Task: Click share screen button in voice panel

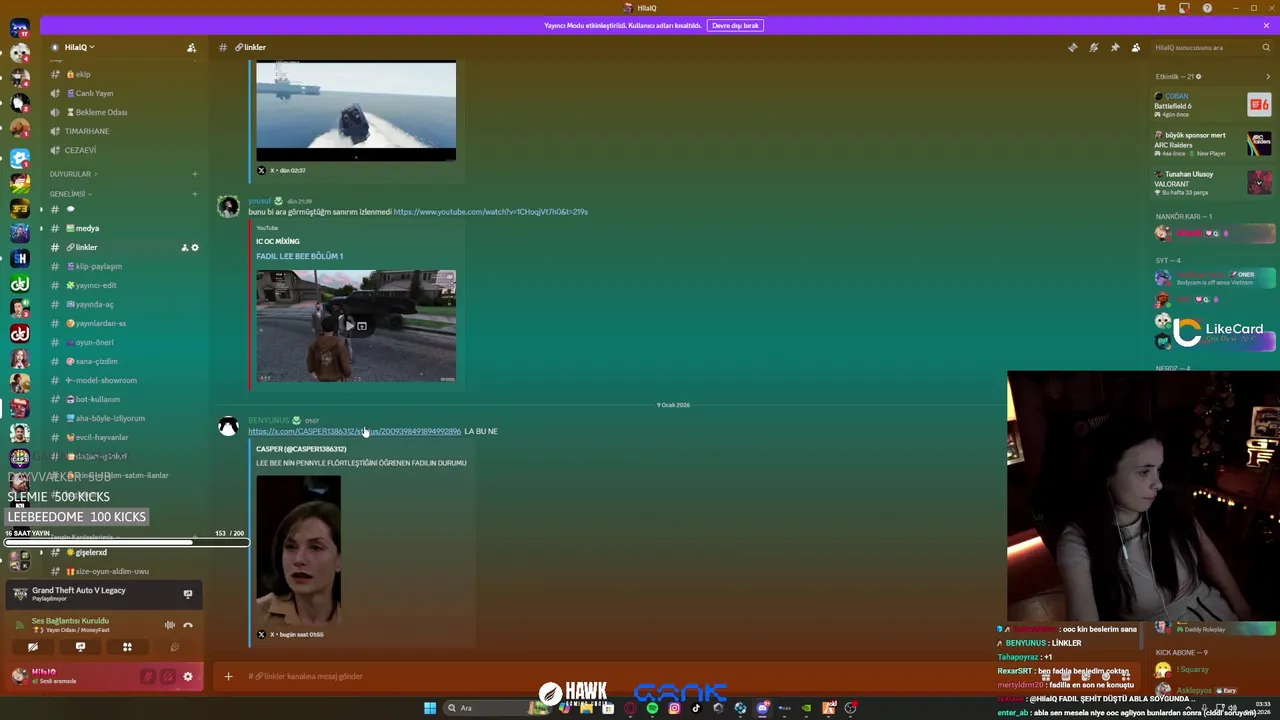Action: (x=80, y=647)
